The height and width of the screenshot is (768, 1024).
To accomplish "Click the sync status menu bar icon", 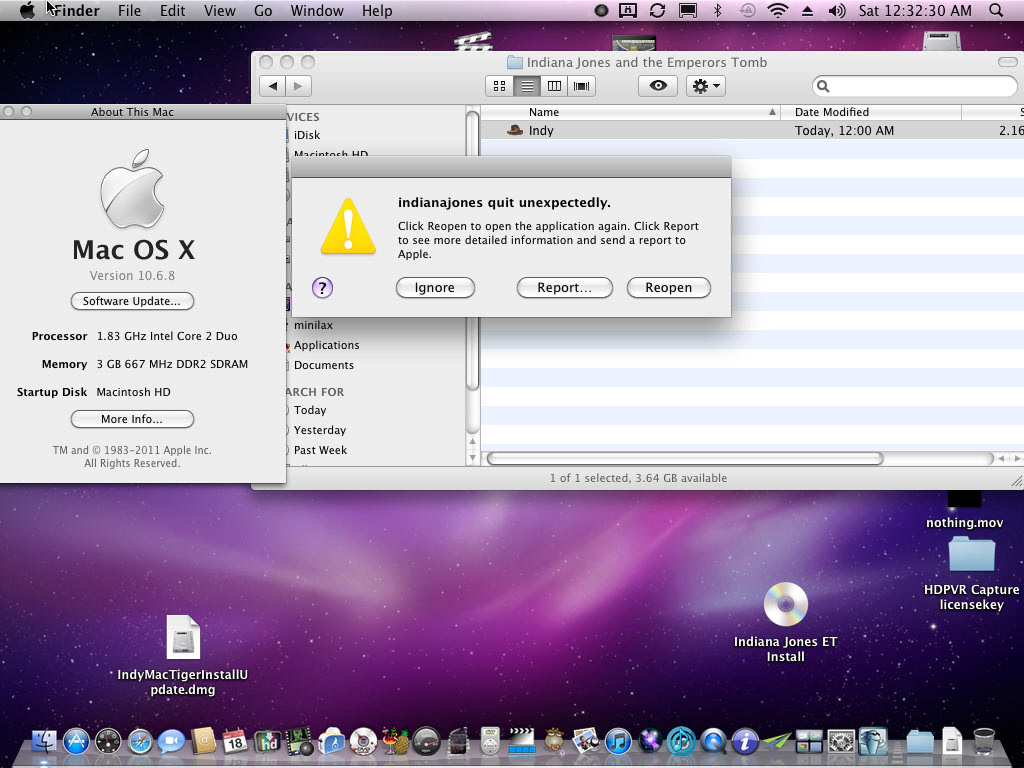I will pos(657,10).
